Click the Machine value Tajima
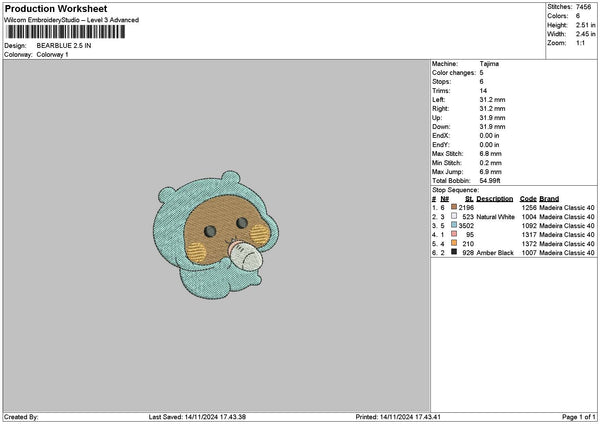 pyautogui.click(x=489, y=64)
